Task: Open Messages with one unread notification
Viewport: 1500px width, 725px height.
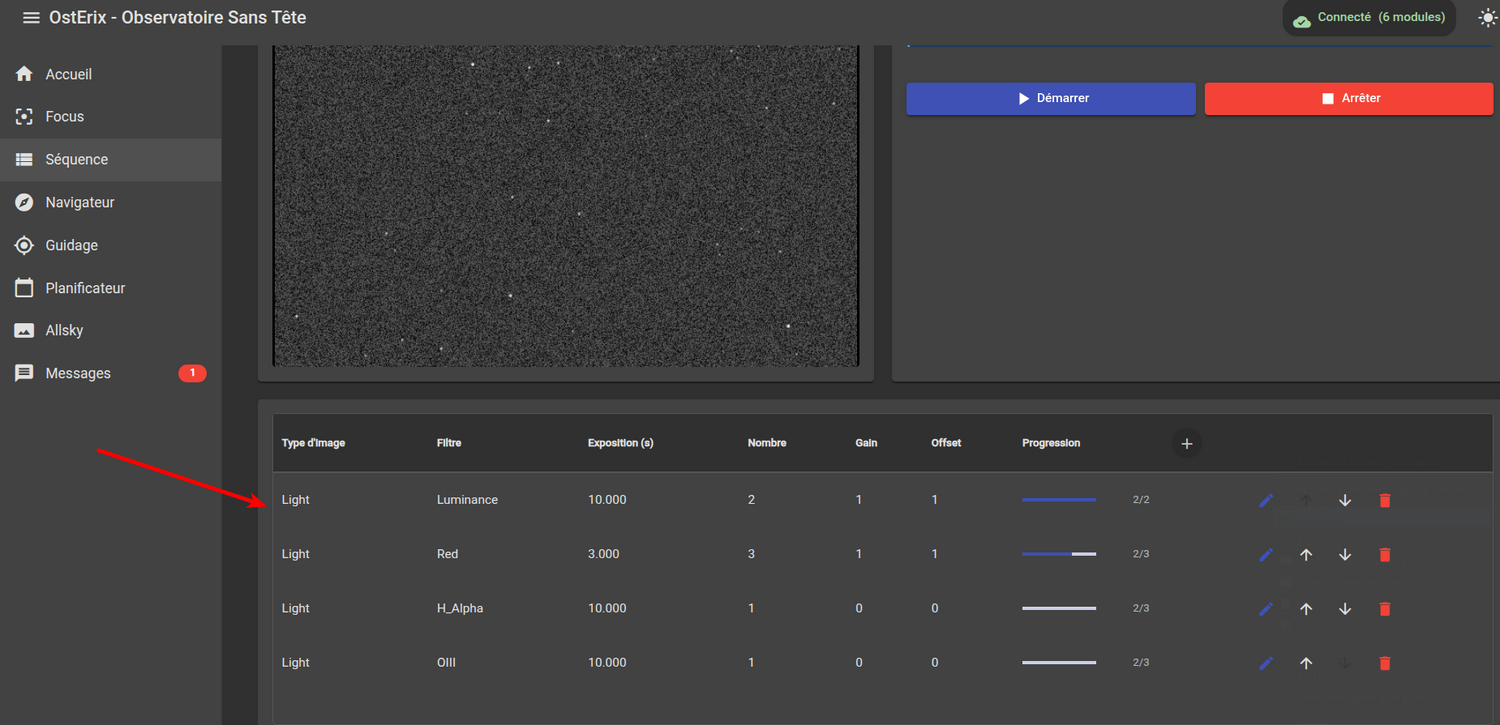Action: (78, 373)
